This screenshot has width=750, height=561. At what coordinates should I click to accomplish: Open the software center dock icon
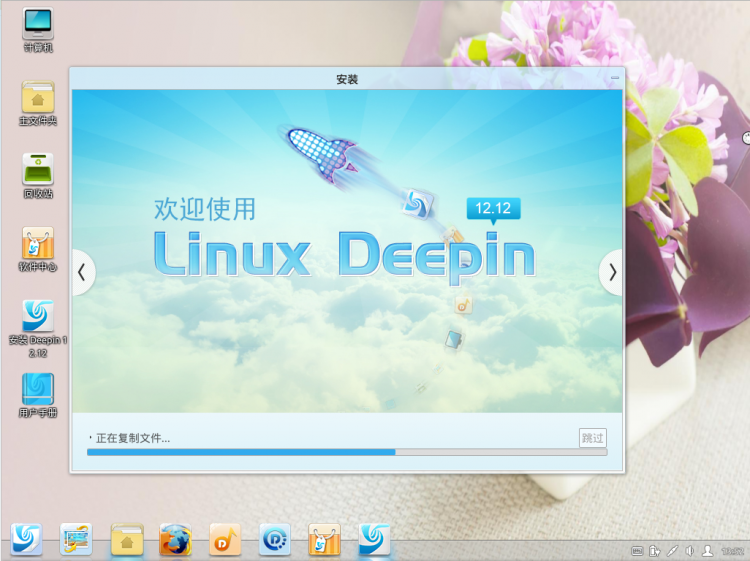(324, 539)
